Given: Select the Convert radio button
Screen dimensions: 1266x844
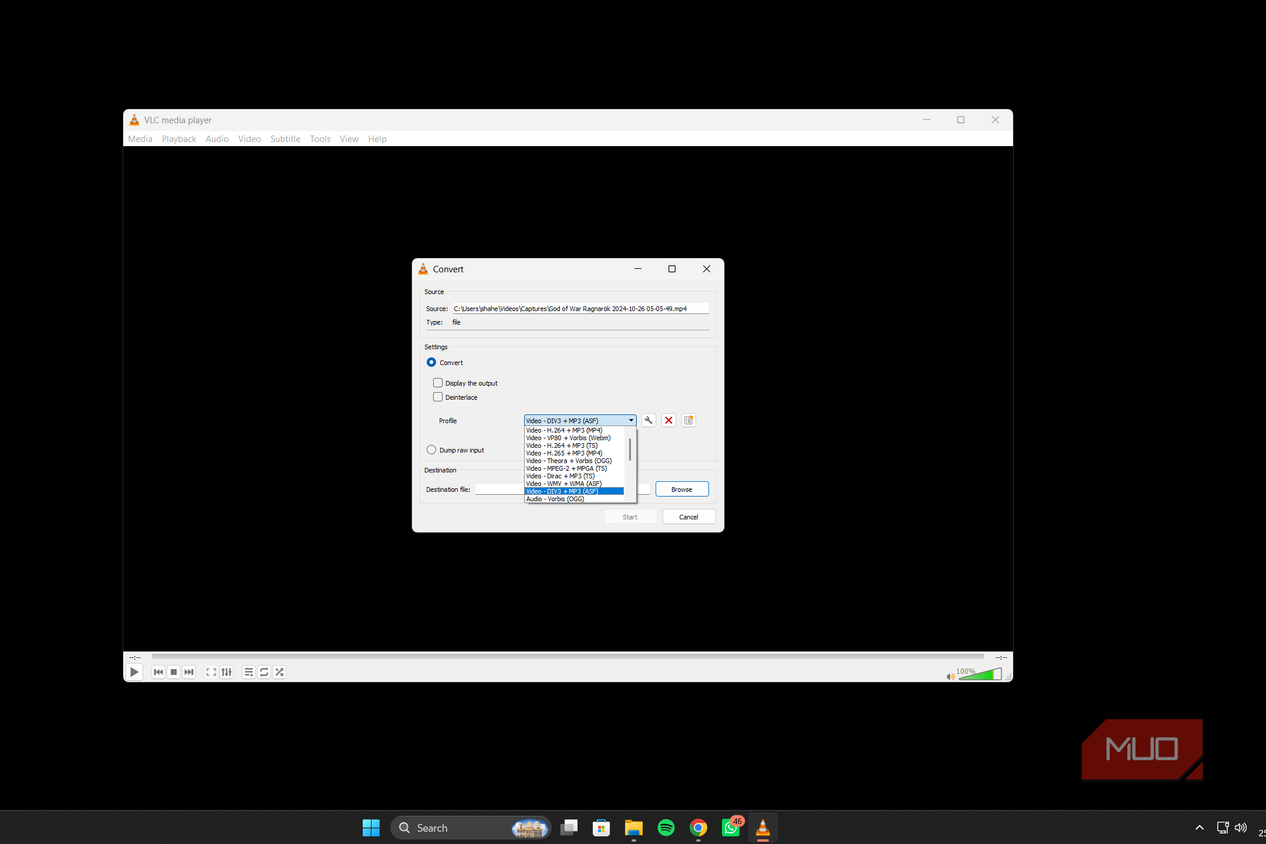Looking at the screenshot, I should (431, 362).
